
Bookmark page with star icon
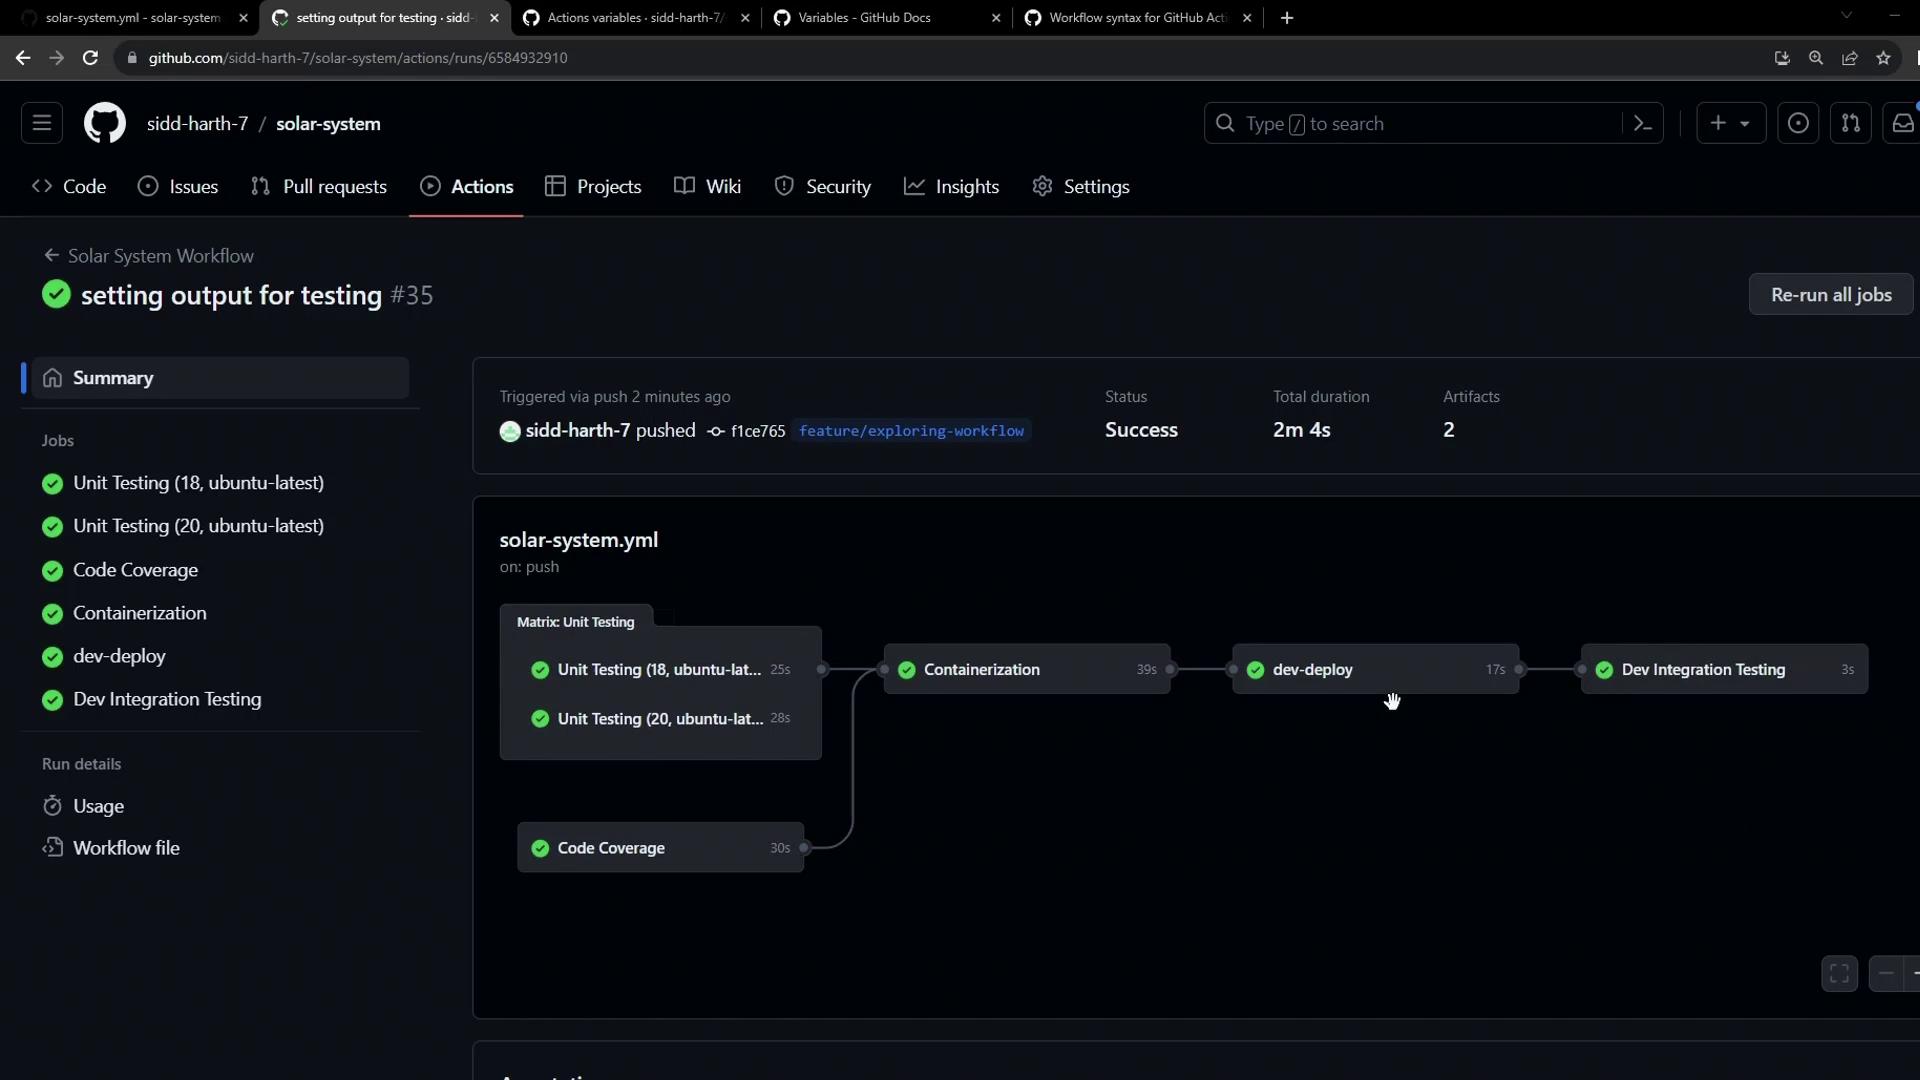(x=1883, y=58)
